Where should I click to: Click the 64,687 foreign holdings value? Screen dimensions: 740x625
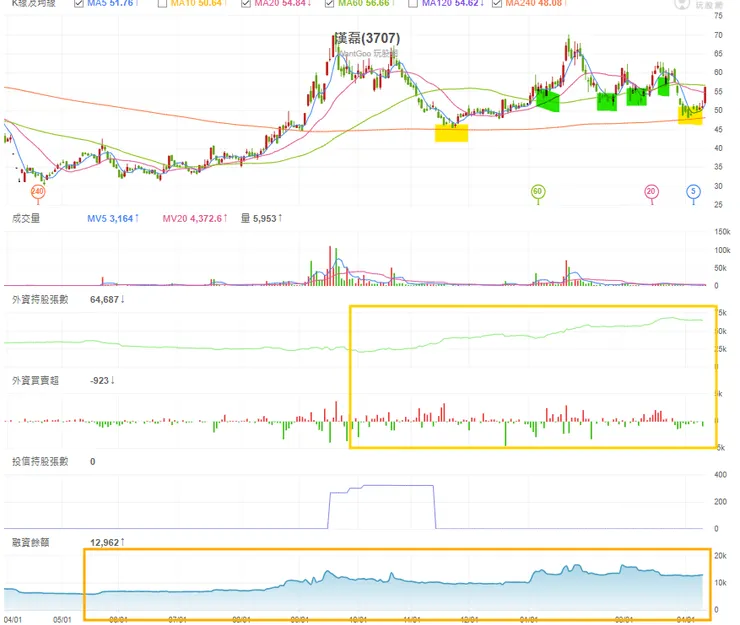107,300
